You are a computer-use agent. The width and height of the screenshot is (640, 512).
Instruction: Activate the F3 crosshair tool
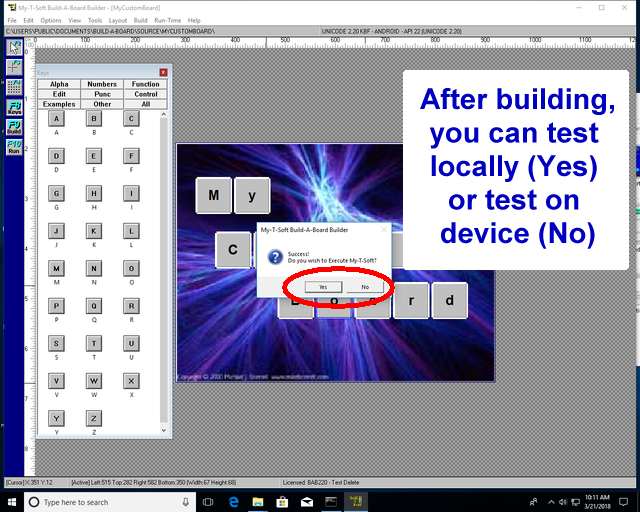click(x=14, y=66)
